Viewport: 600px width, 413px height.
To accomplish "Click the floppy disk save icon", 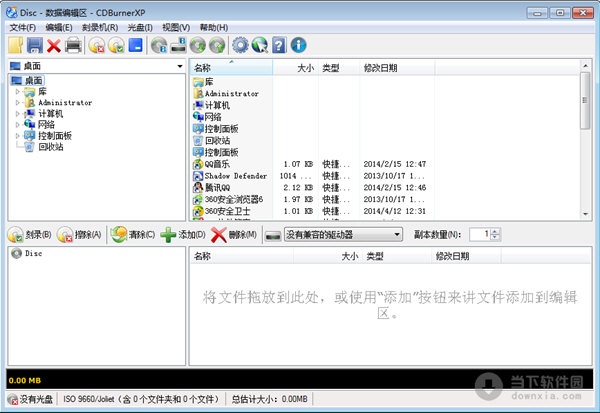I will tap(35, 46).
